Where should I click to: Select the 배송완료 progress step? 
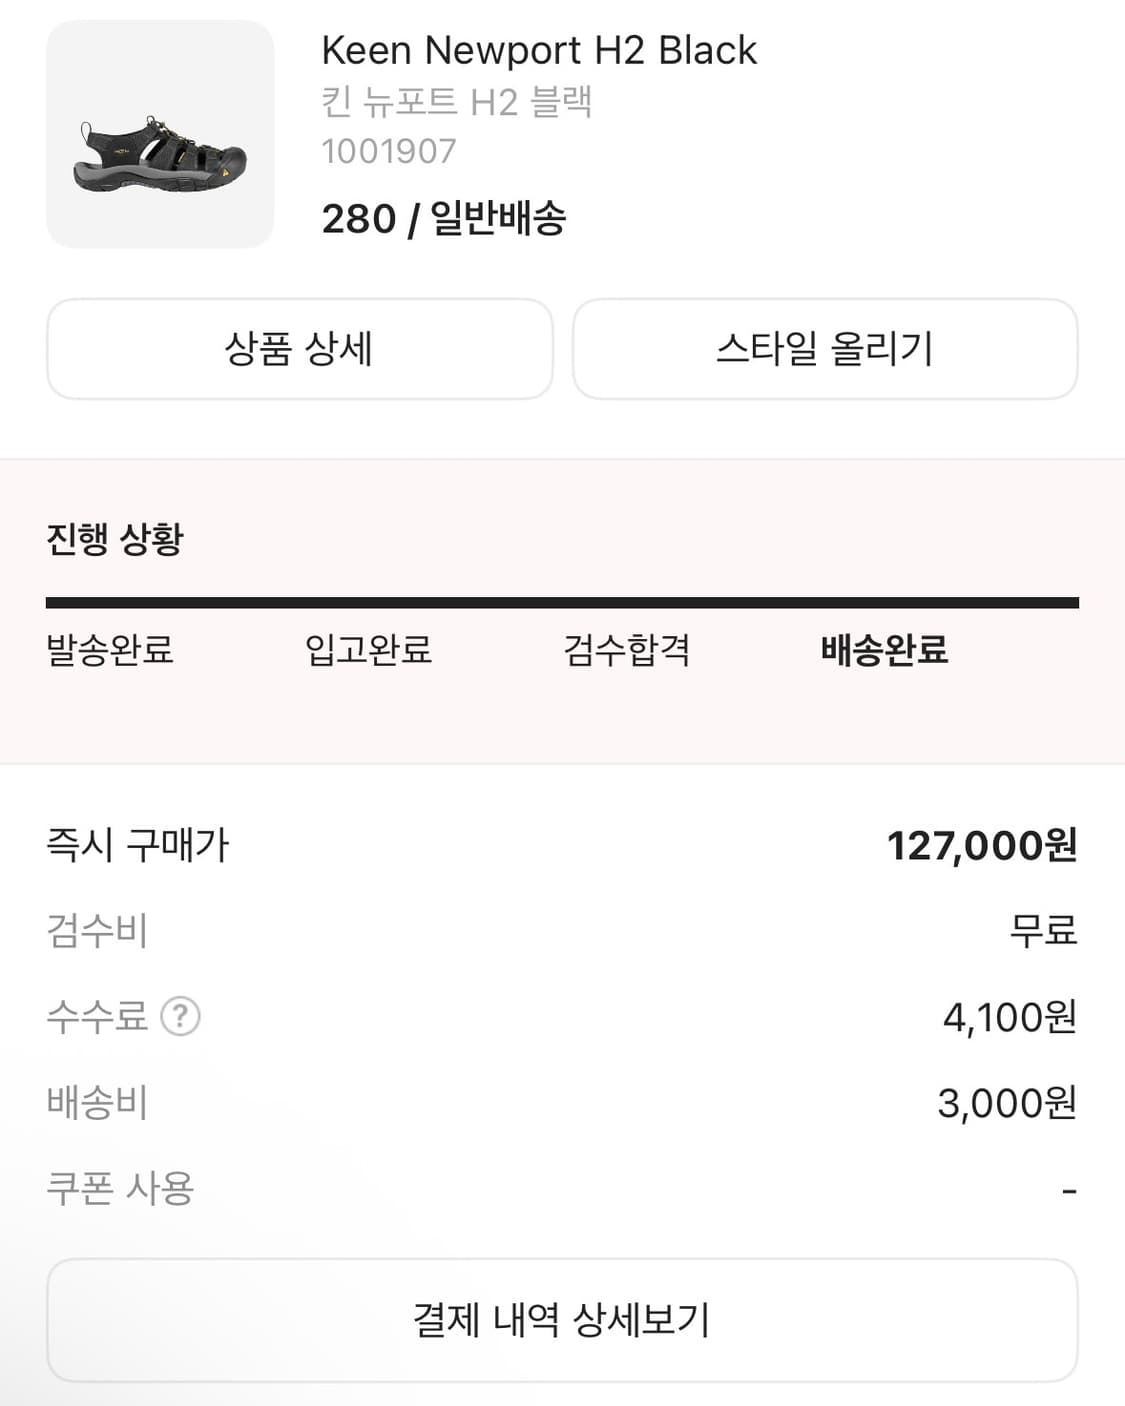tap(884, 650)
